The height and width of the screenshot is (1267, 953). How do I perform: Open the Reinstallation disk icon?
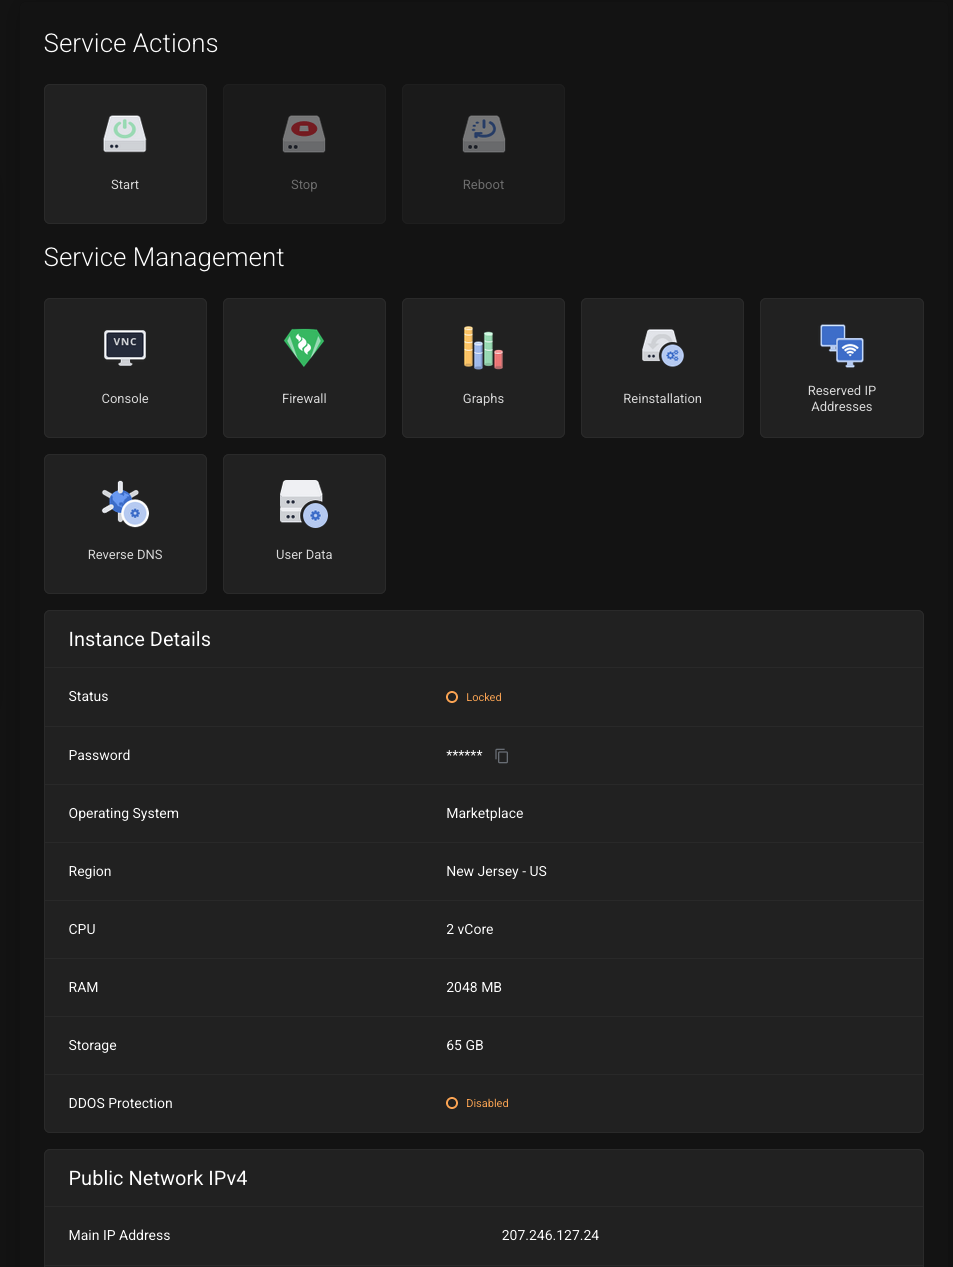coord(662,347)
